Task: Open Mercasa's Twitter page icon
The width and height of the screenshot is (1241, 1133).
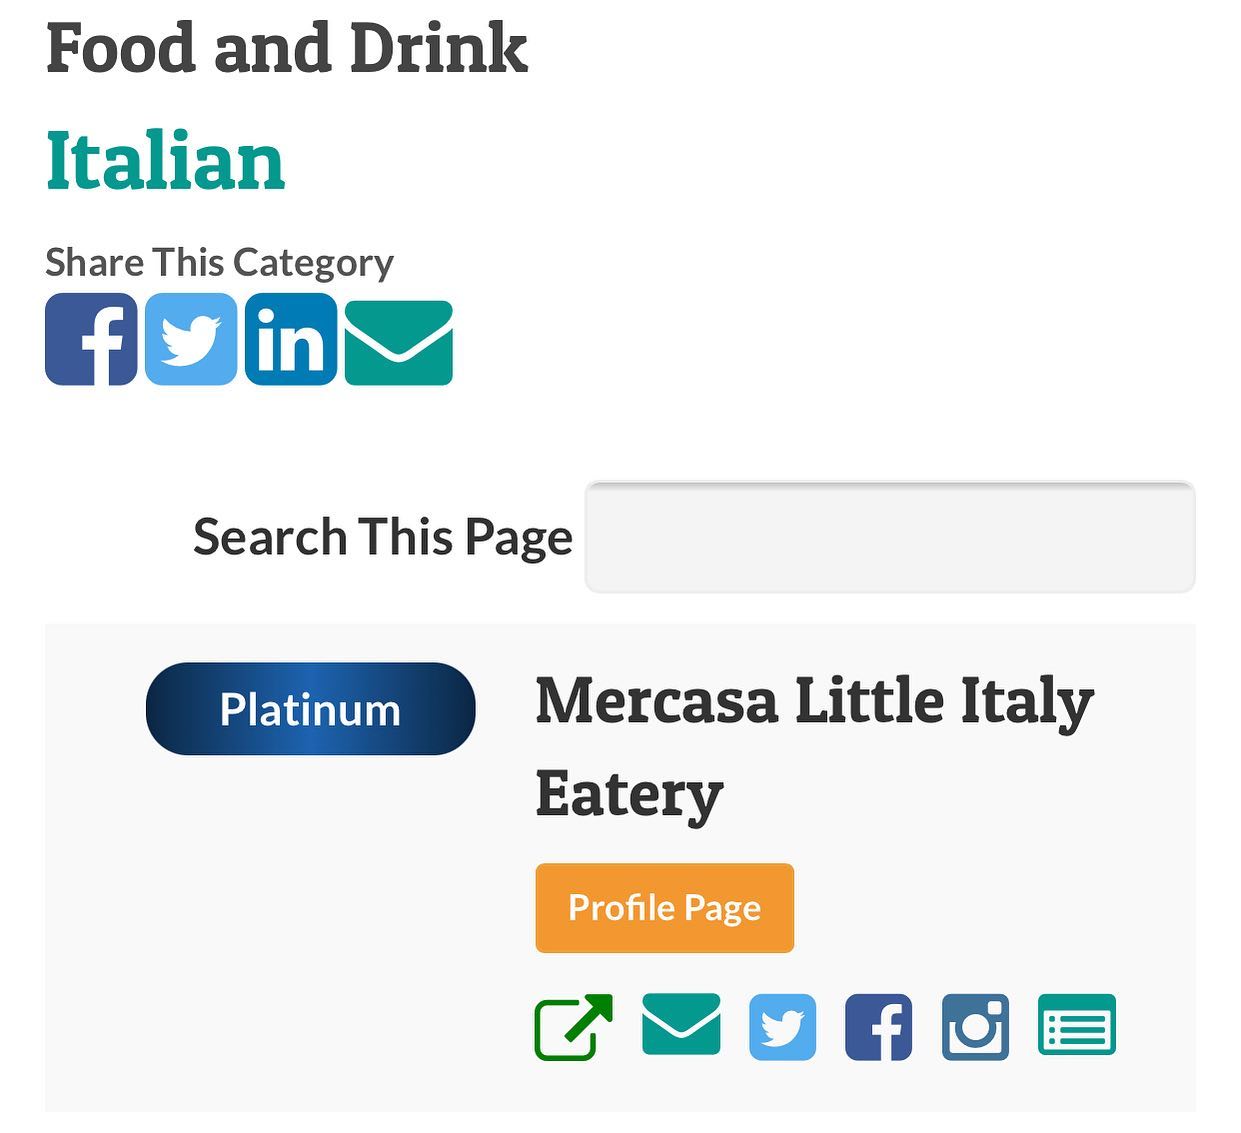Action: click(783, 1027)
